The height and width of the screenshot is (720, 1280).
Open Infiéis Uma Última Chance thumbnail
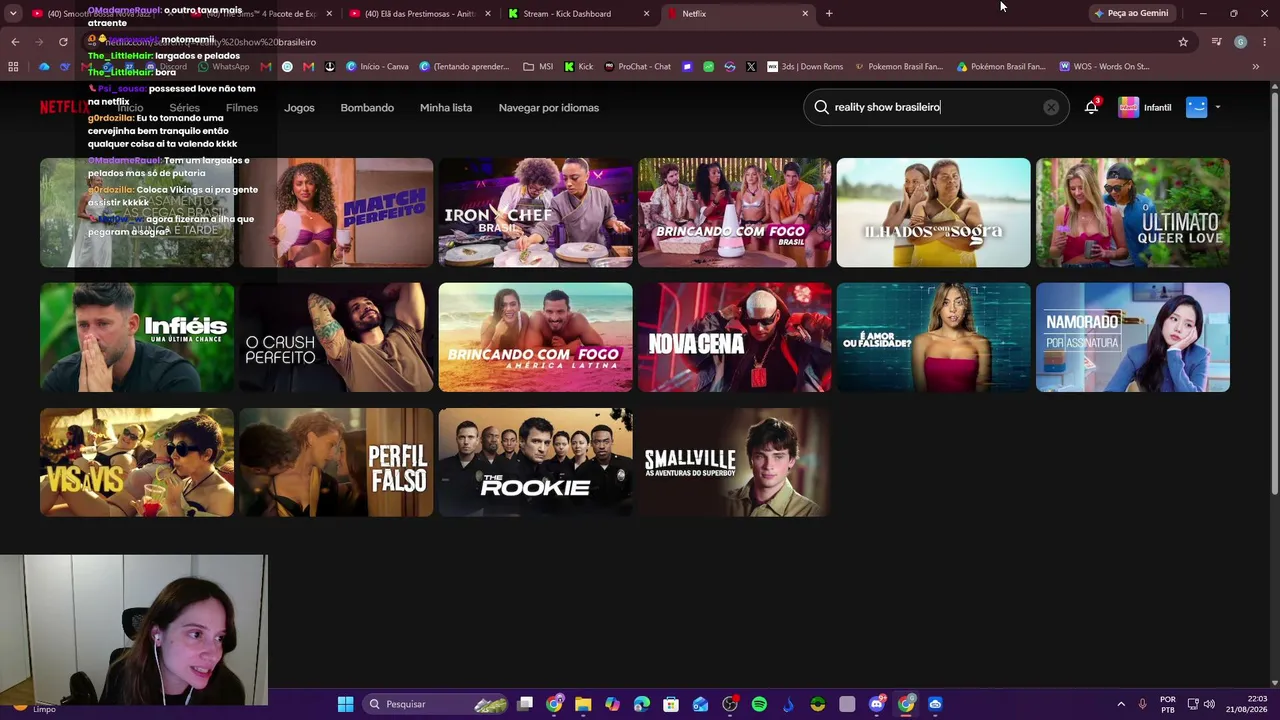(x=137, y=337)
